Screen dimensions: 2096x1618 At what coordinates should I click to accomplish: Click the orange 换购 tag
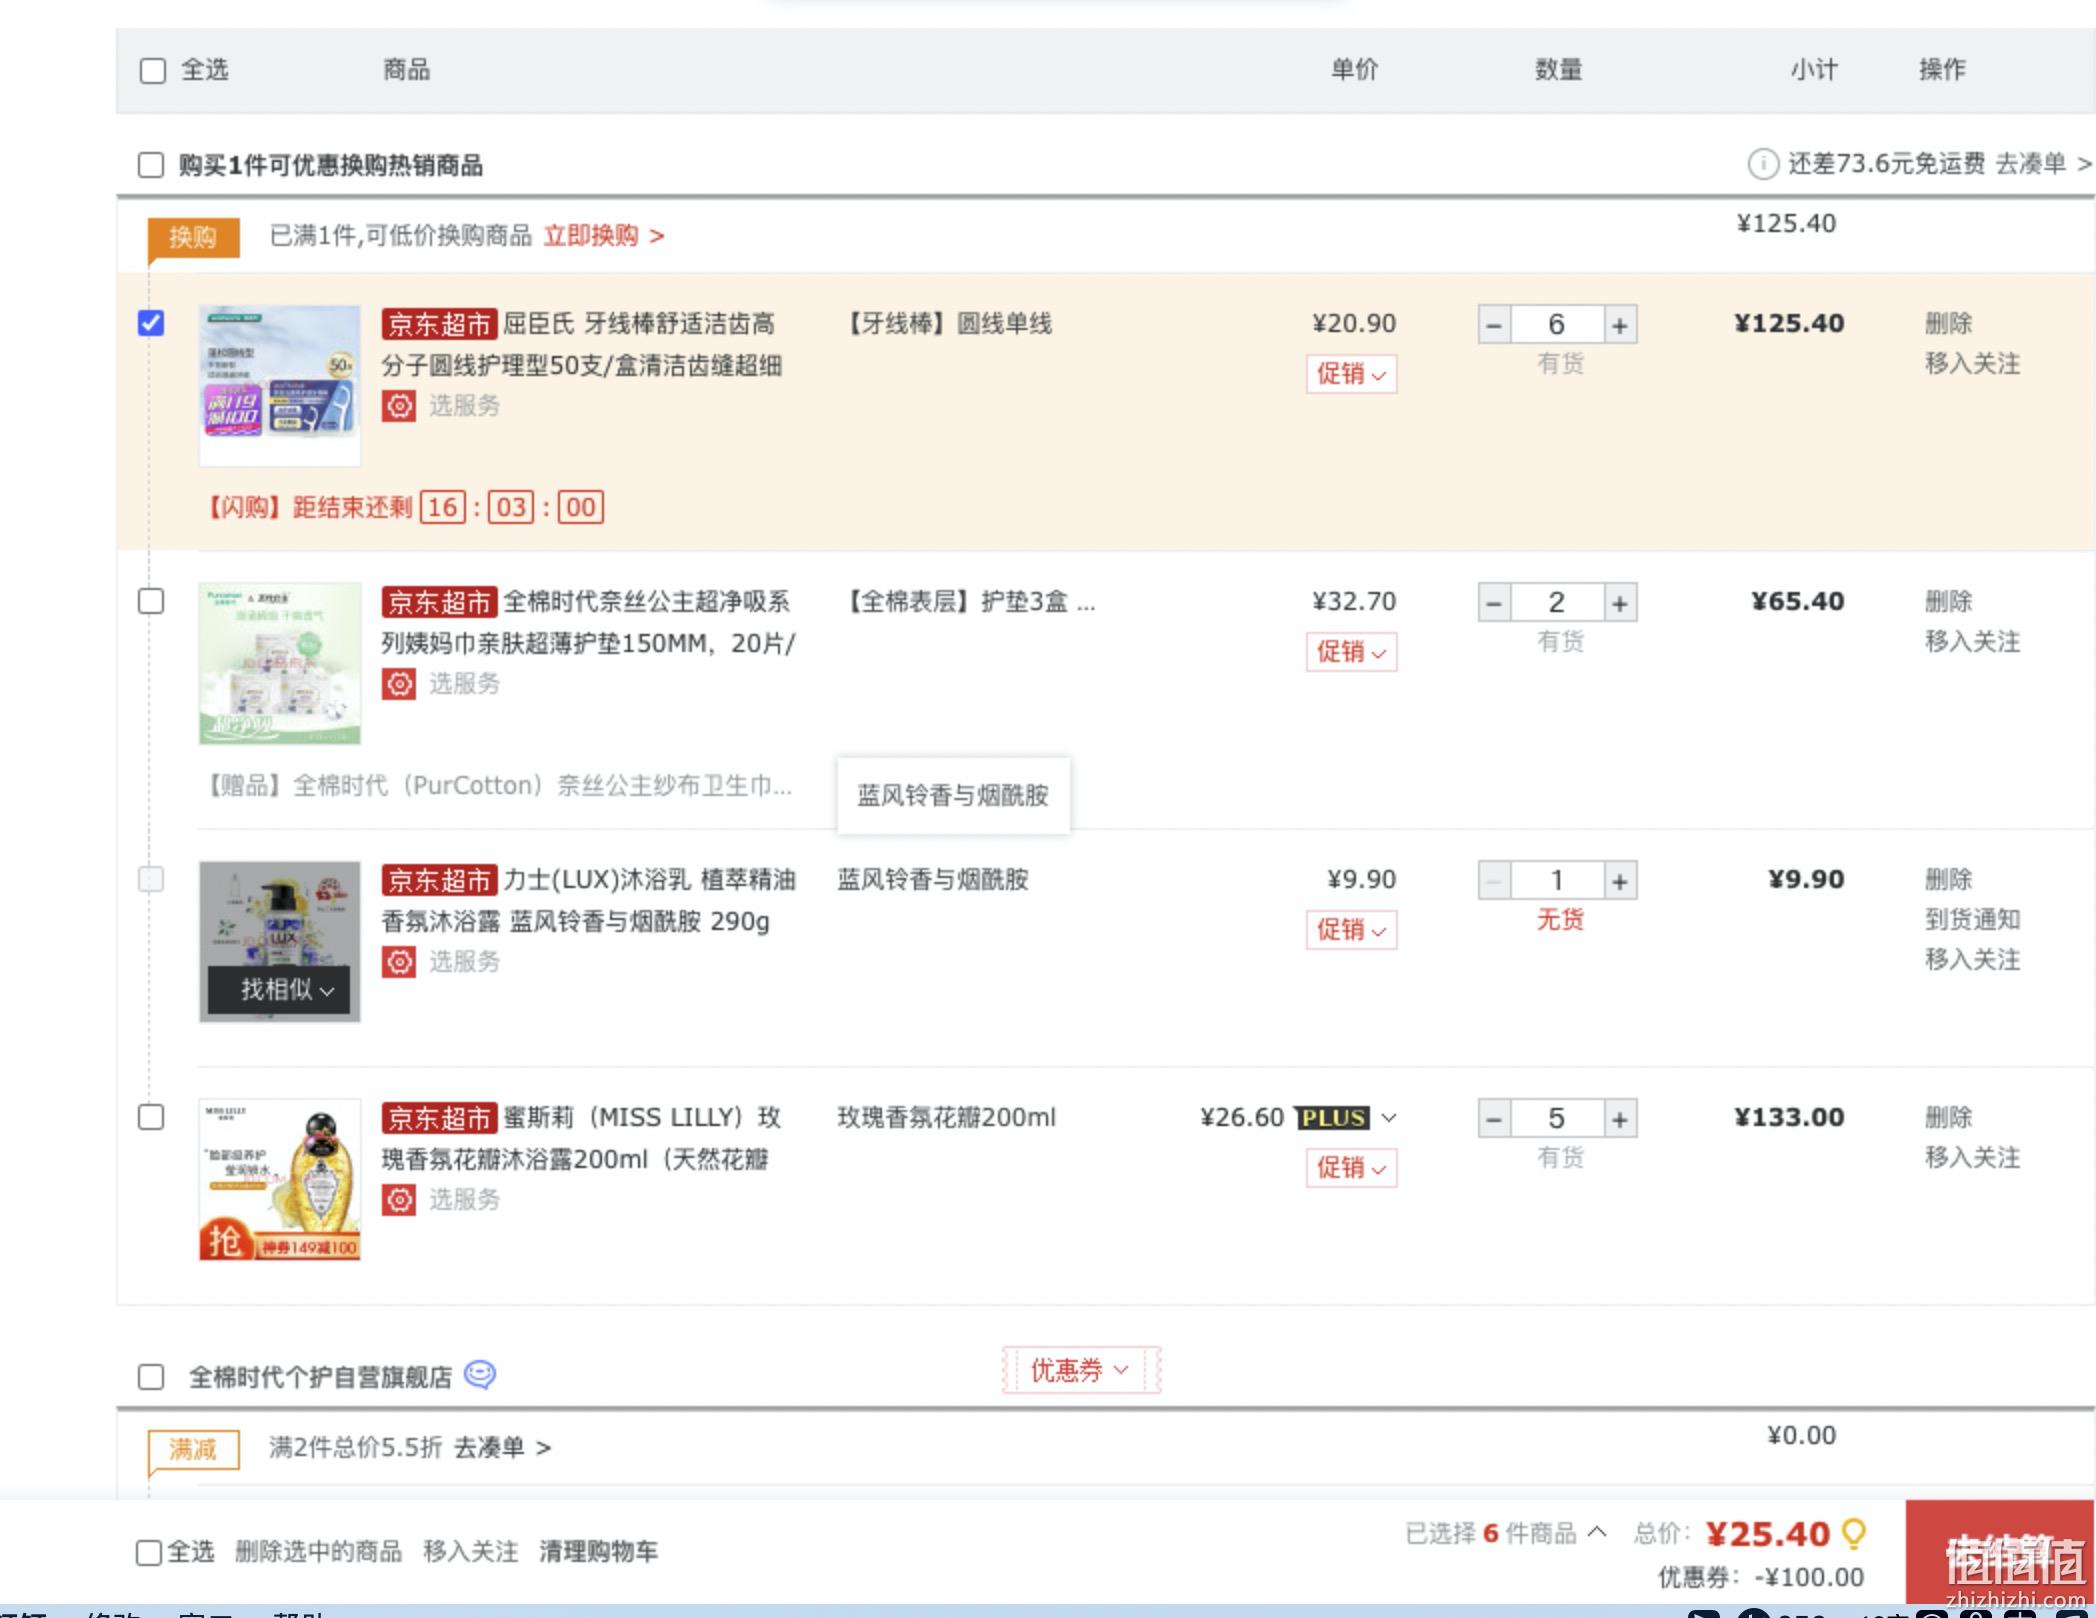pos(193,237)
